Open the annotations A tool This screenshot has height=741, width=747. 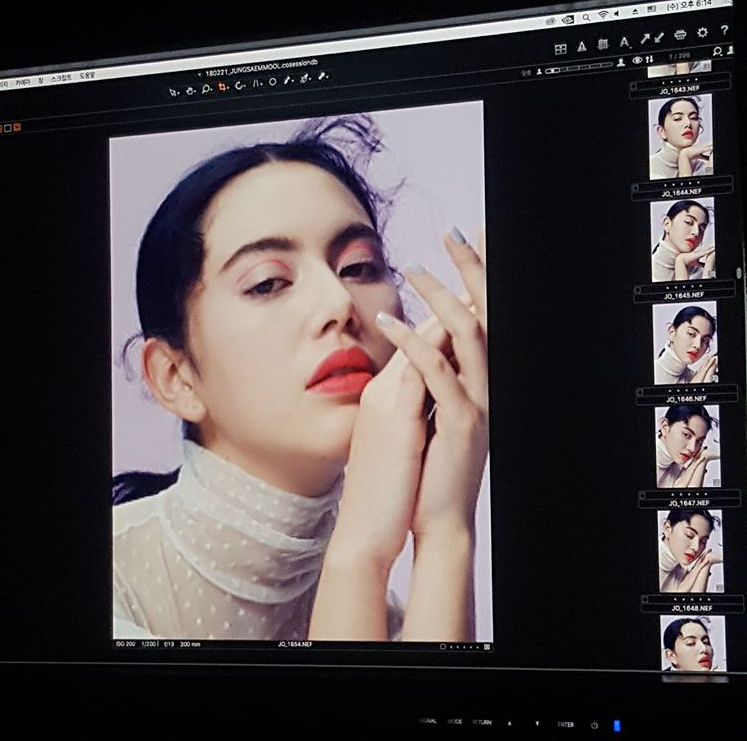[625, 42]
